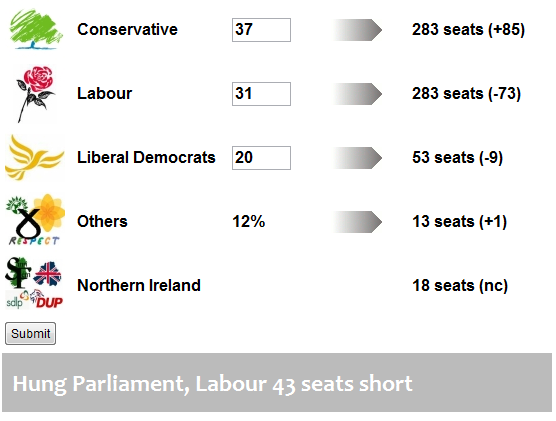Viewport: 556px width, 421px height.
Task: Click the arrow in the Labour row
Action: click(x=357, y=94)
